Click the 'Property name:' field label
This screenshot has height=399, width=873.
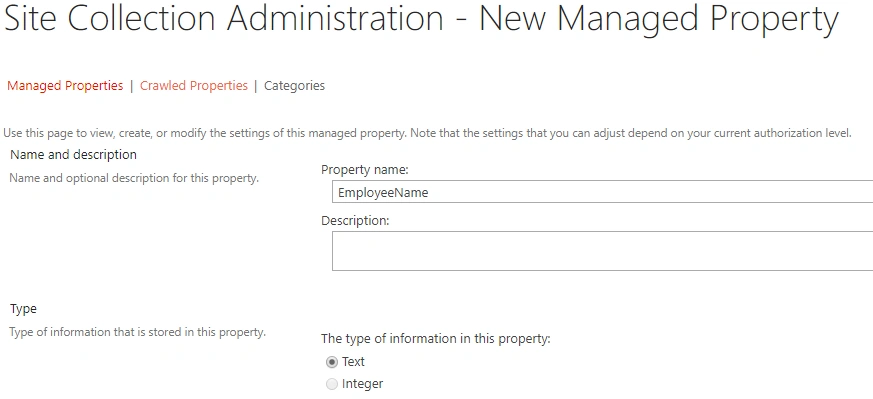click(x=365, y=170)
